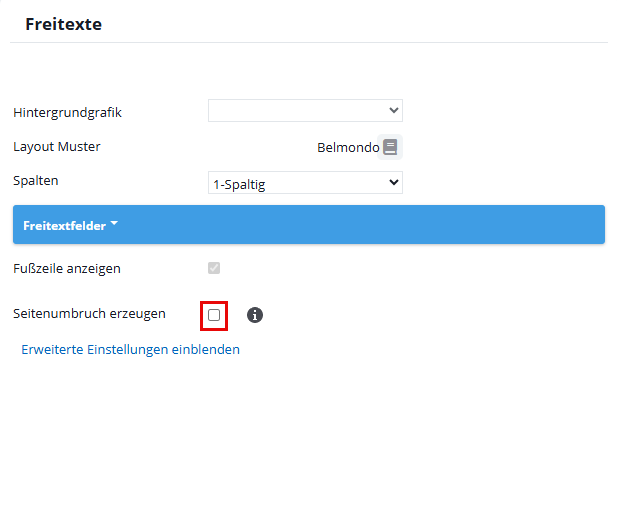Click the info icon next to Seitenumbruch erzeugen
617x508 pixels.
click(255, 315)
